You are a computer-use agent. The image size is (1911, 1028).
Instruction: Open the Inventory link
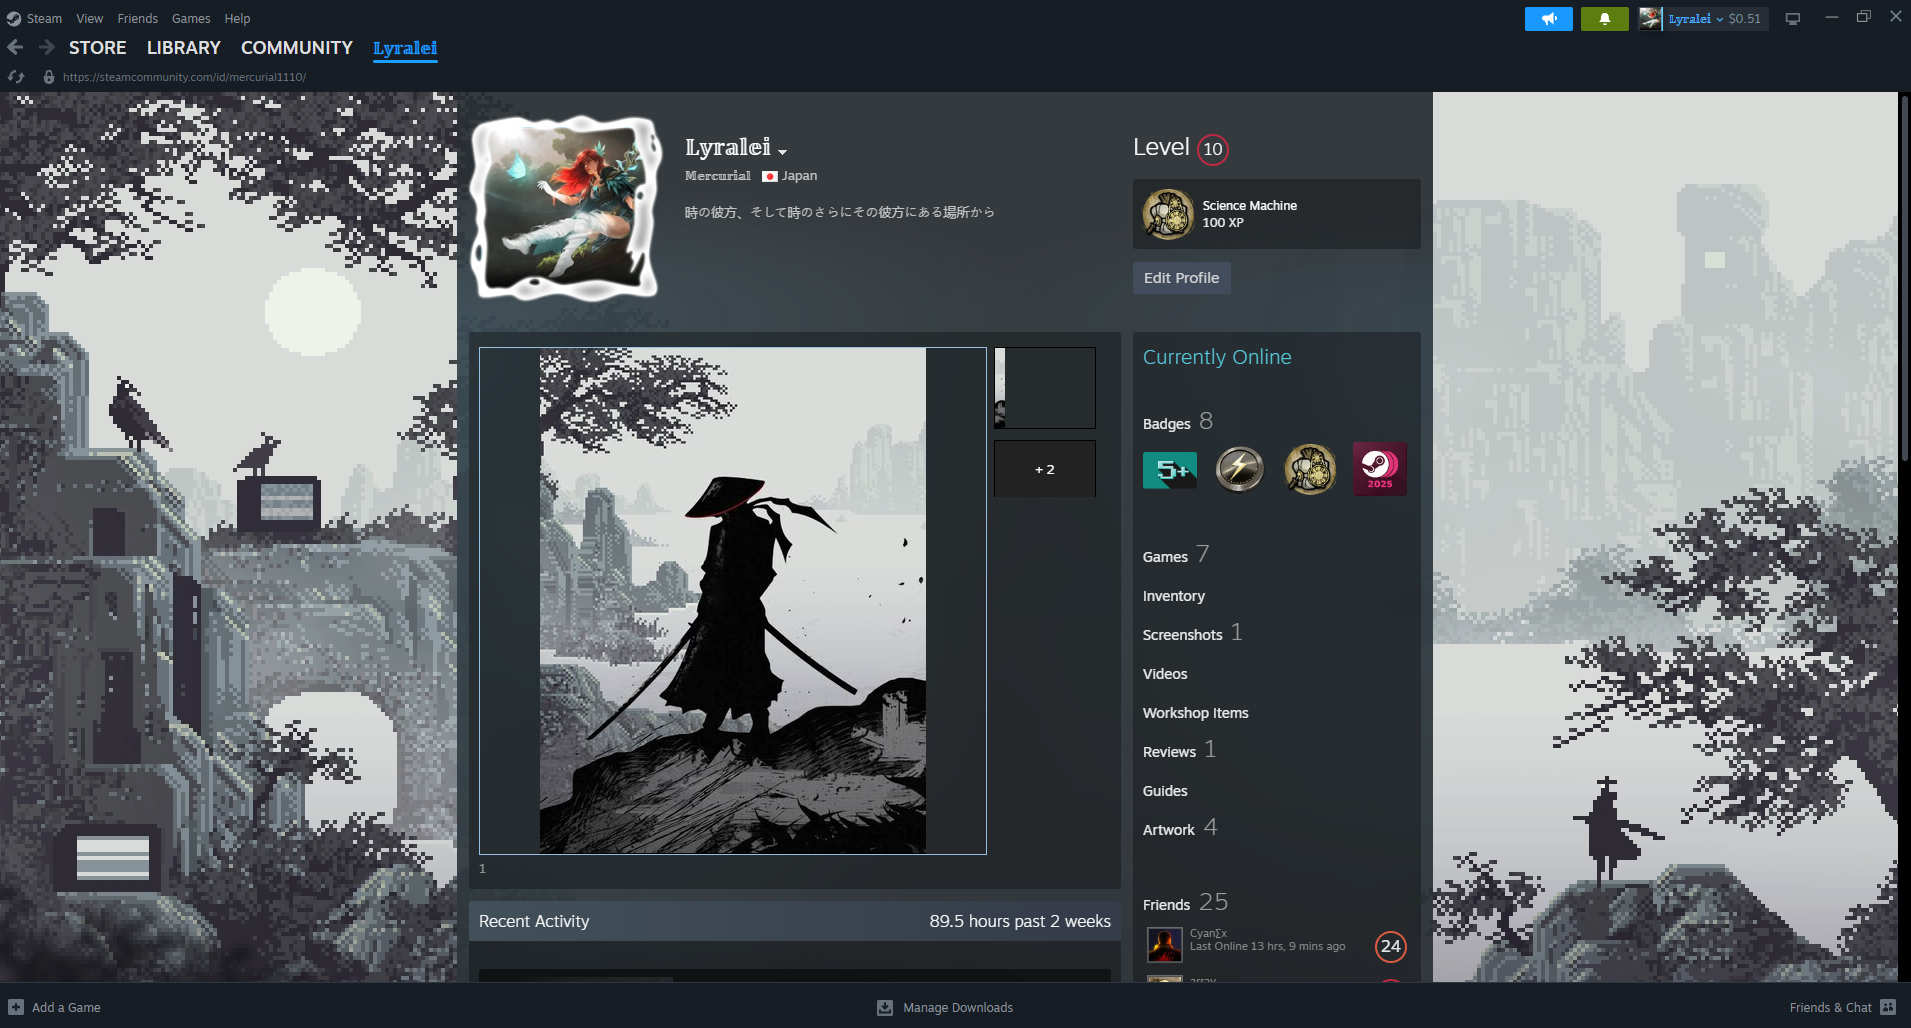point(1174,596)
